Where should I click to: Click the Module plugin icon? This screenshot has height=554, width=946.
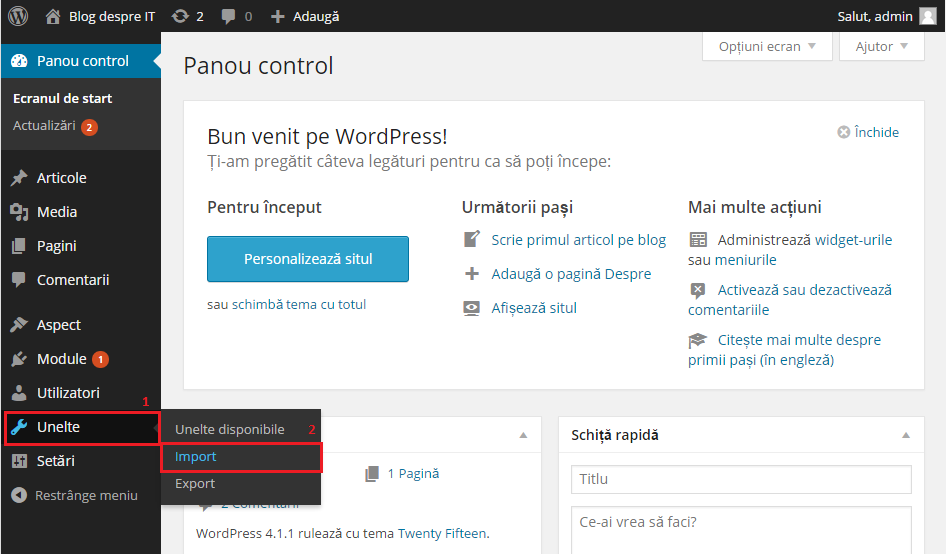click(19, 359)
